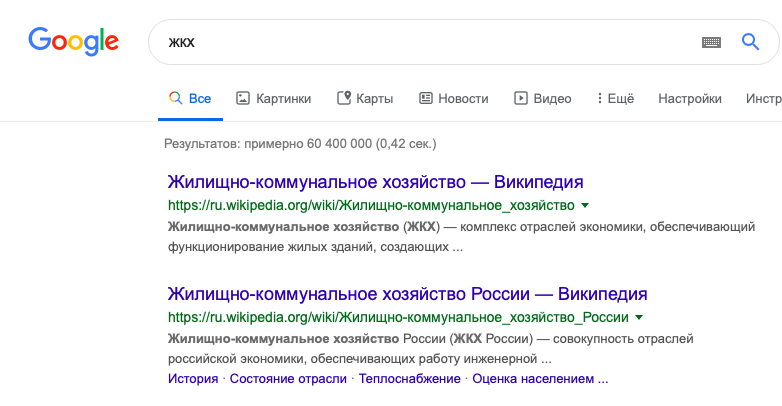Click the Карты map pin icon

pos(344,98)
